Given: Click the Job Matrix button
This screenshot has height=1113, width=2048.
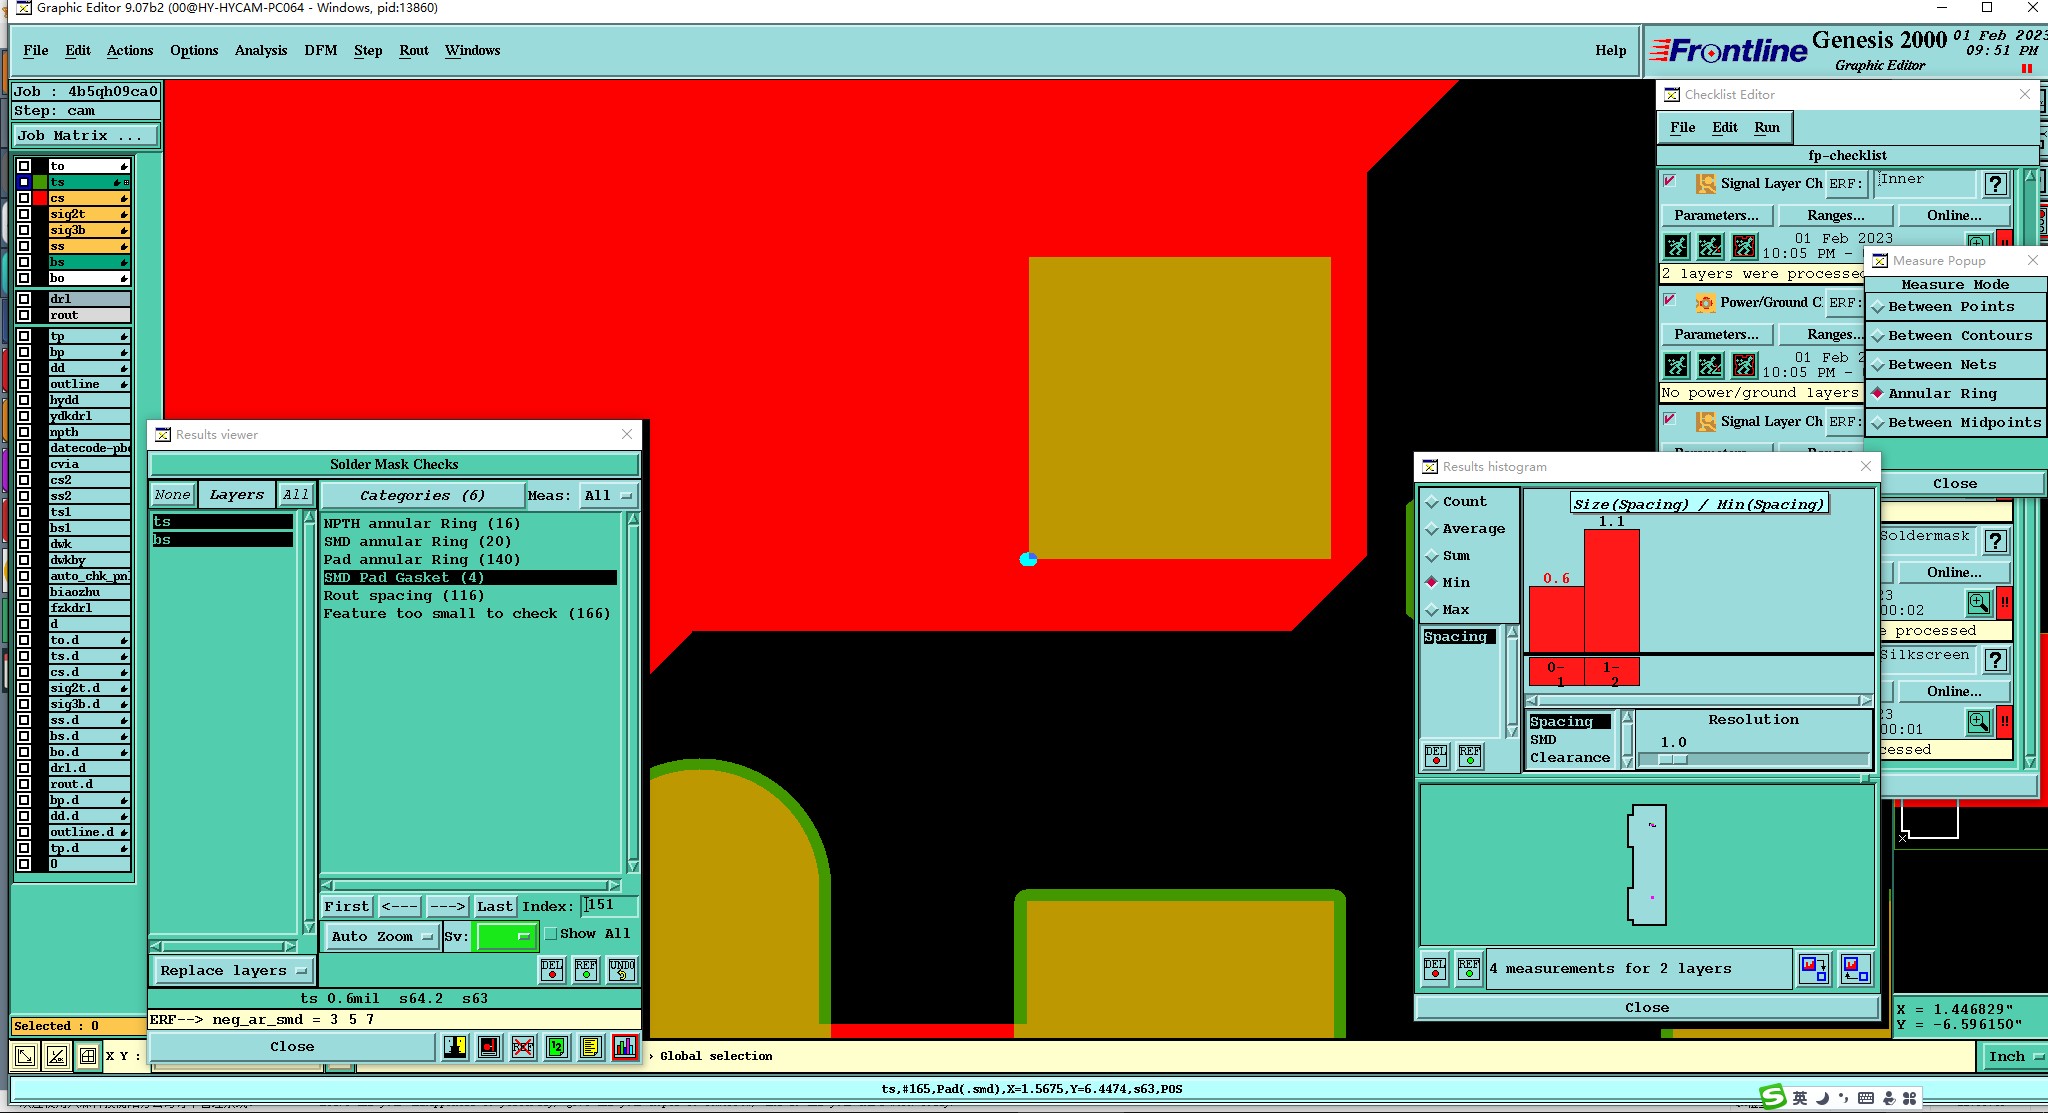Looking at the screenshot, I should 86,136.
